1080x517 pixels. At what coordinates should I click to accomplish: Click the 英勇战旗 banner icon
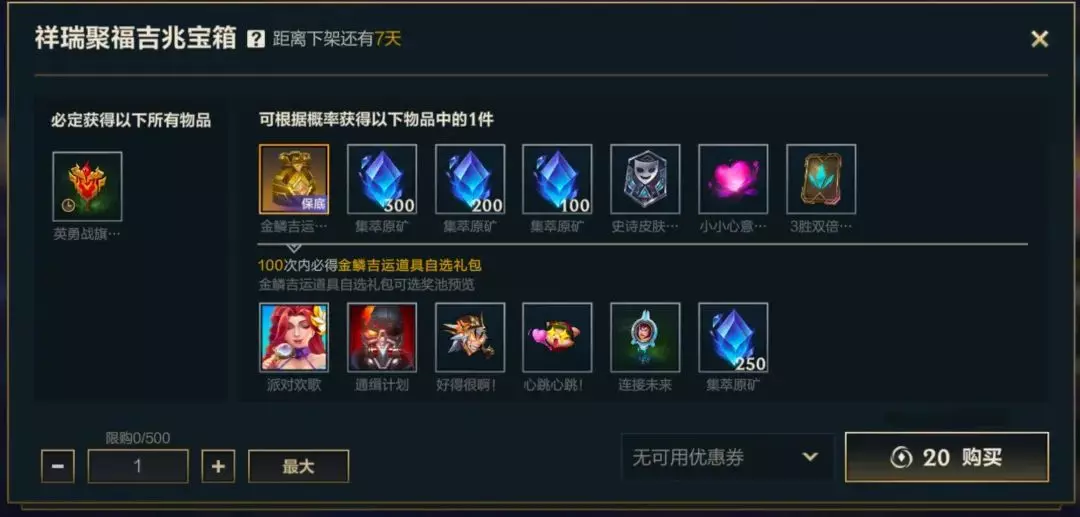pyautogui.click(x=87, y=187)
